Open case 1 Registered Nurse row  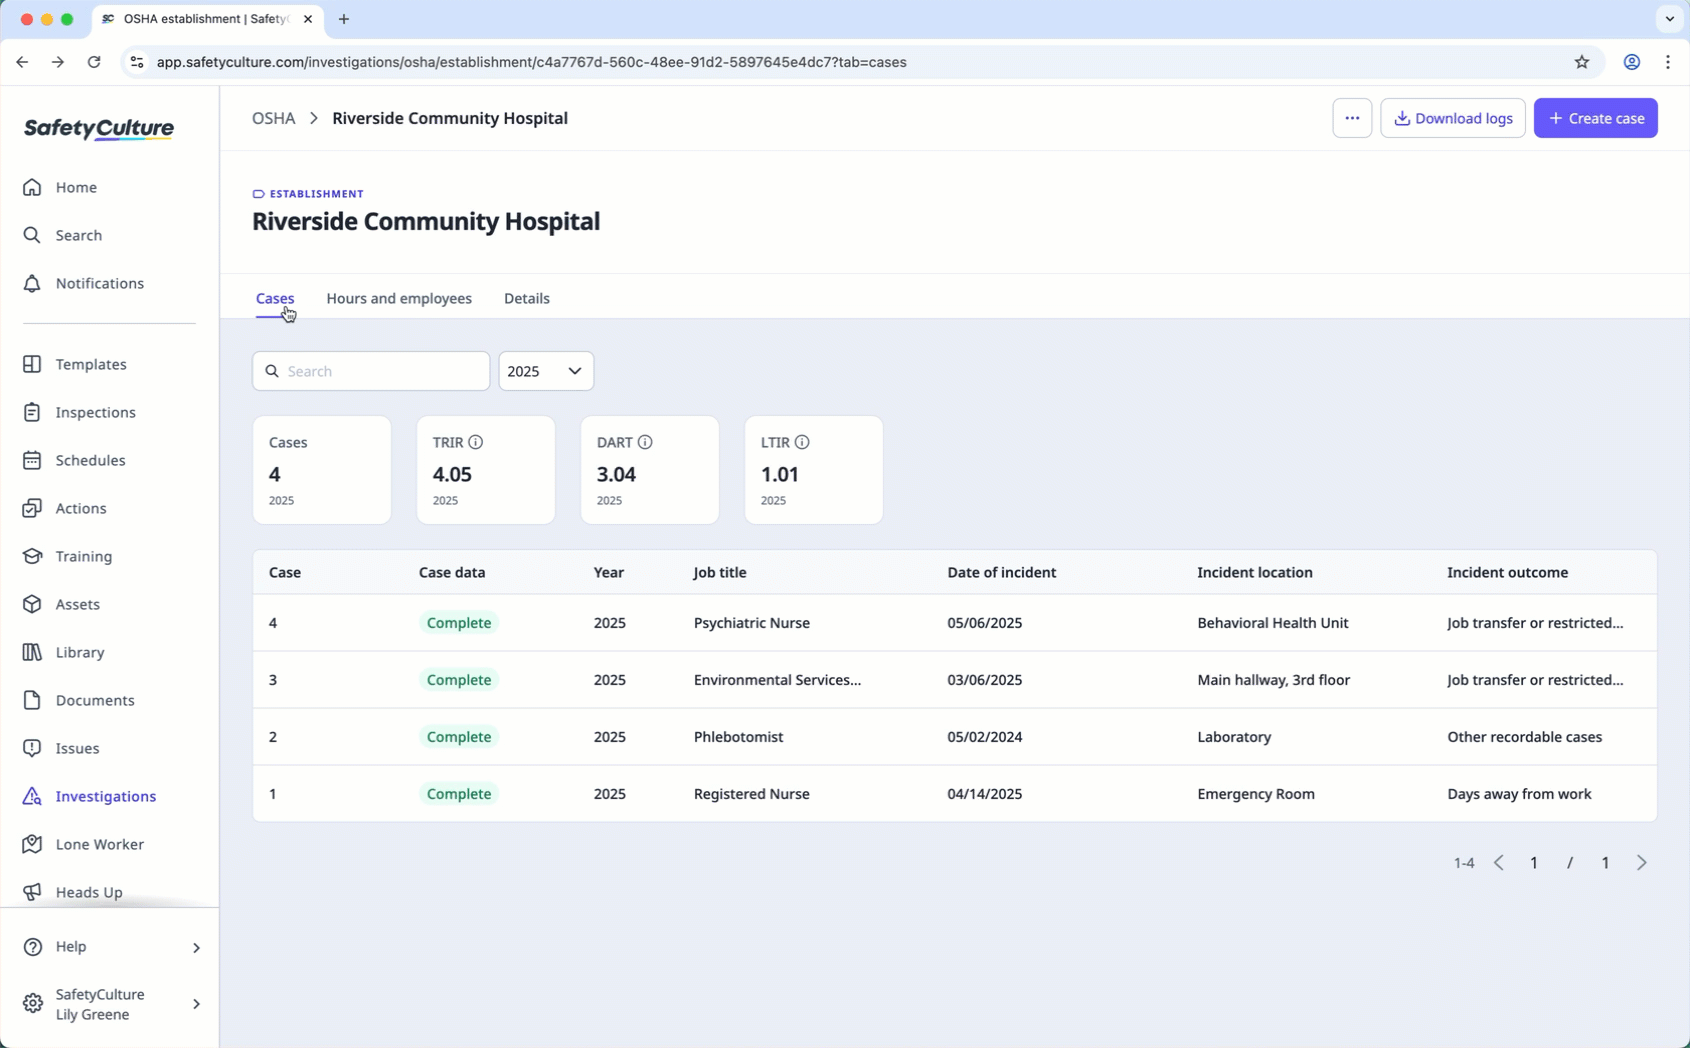point(955,794)
